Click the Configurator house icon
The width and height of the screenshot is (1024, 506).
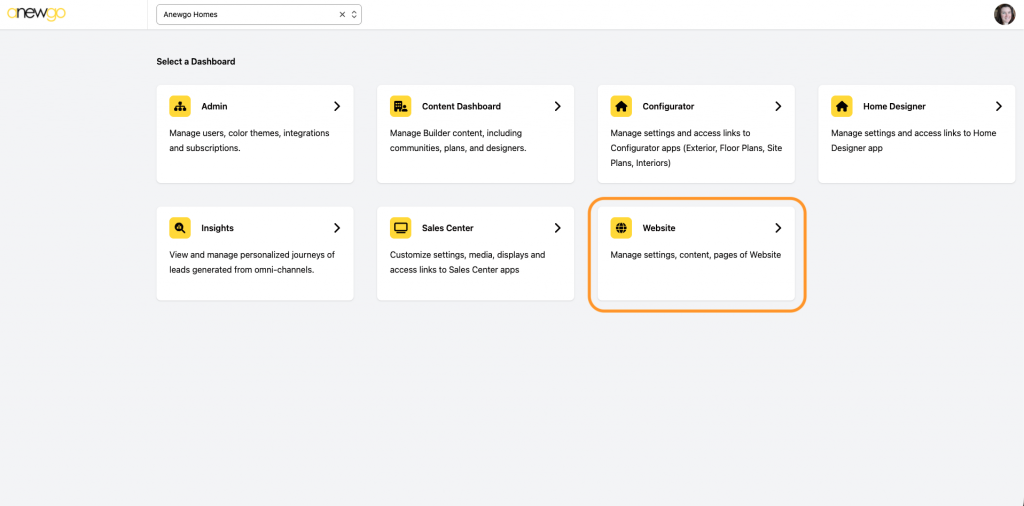point(621,106)
